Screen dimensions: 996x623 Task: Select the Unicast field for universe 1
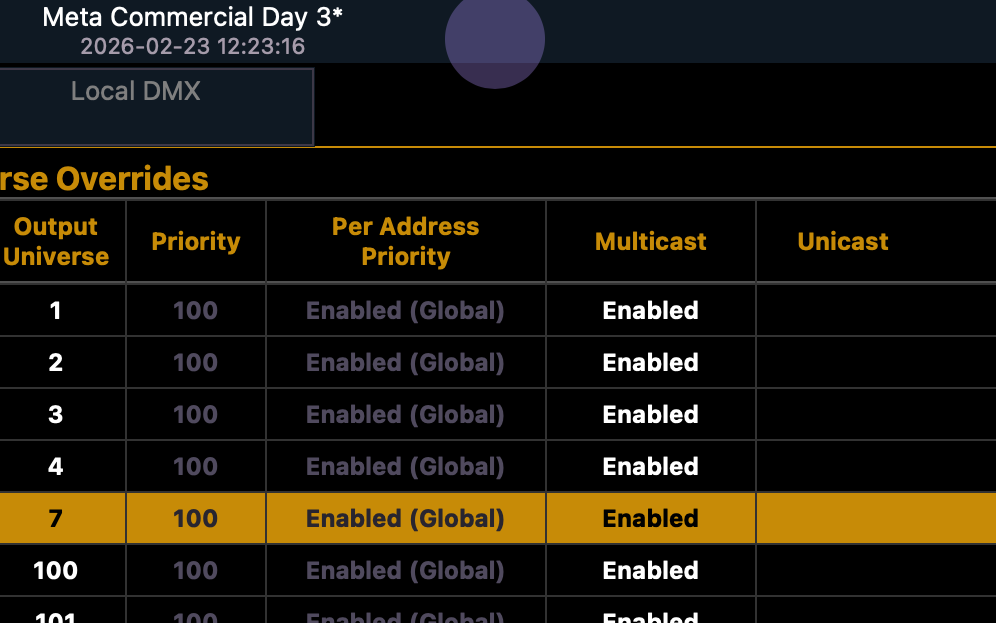point(875,311)
